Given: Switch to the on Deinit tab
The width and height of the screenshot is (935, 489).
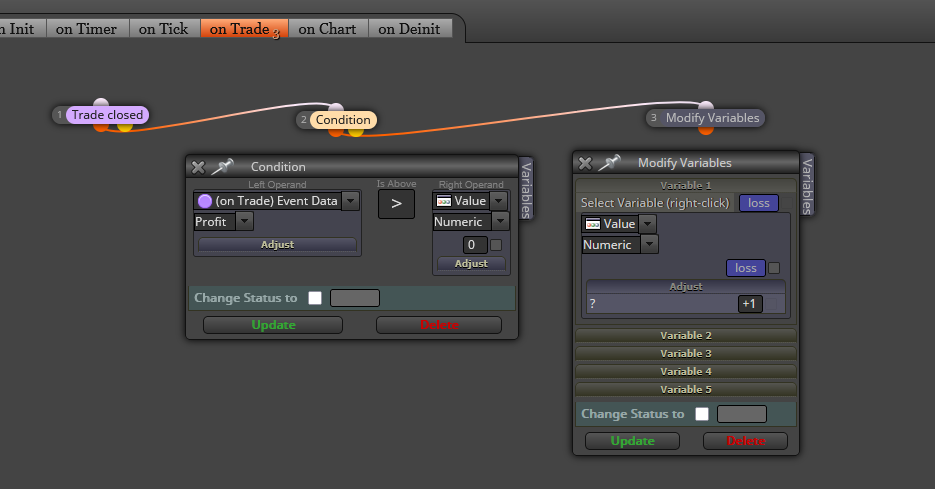Looking at the screenshot, I should pyautogui.click(x=409, y=29).
